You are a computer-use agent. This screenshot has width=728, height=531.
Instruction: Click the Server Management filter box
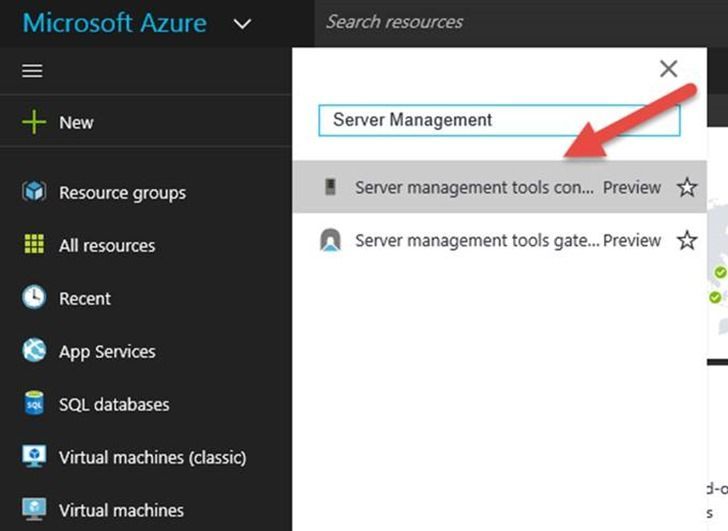(x=498, y=120)
